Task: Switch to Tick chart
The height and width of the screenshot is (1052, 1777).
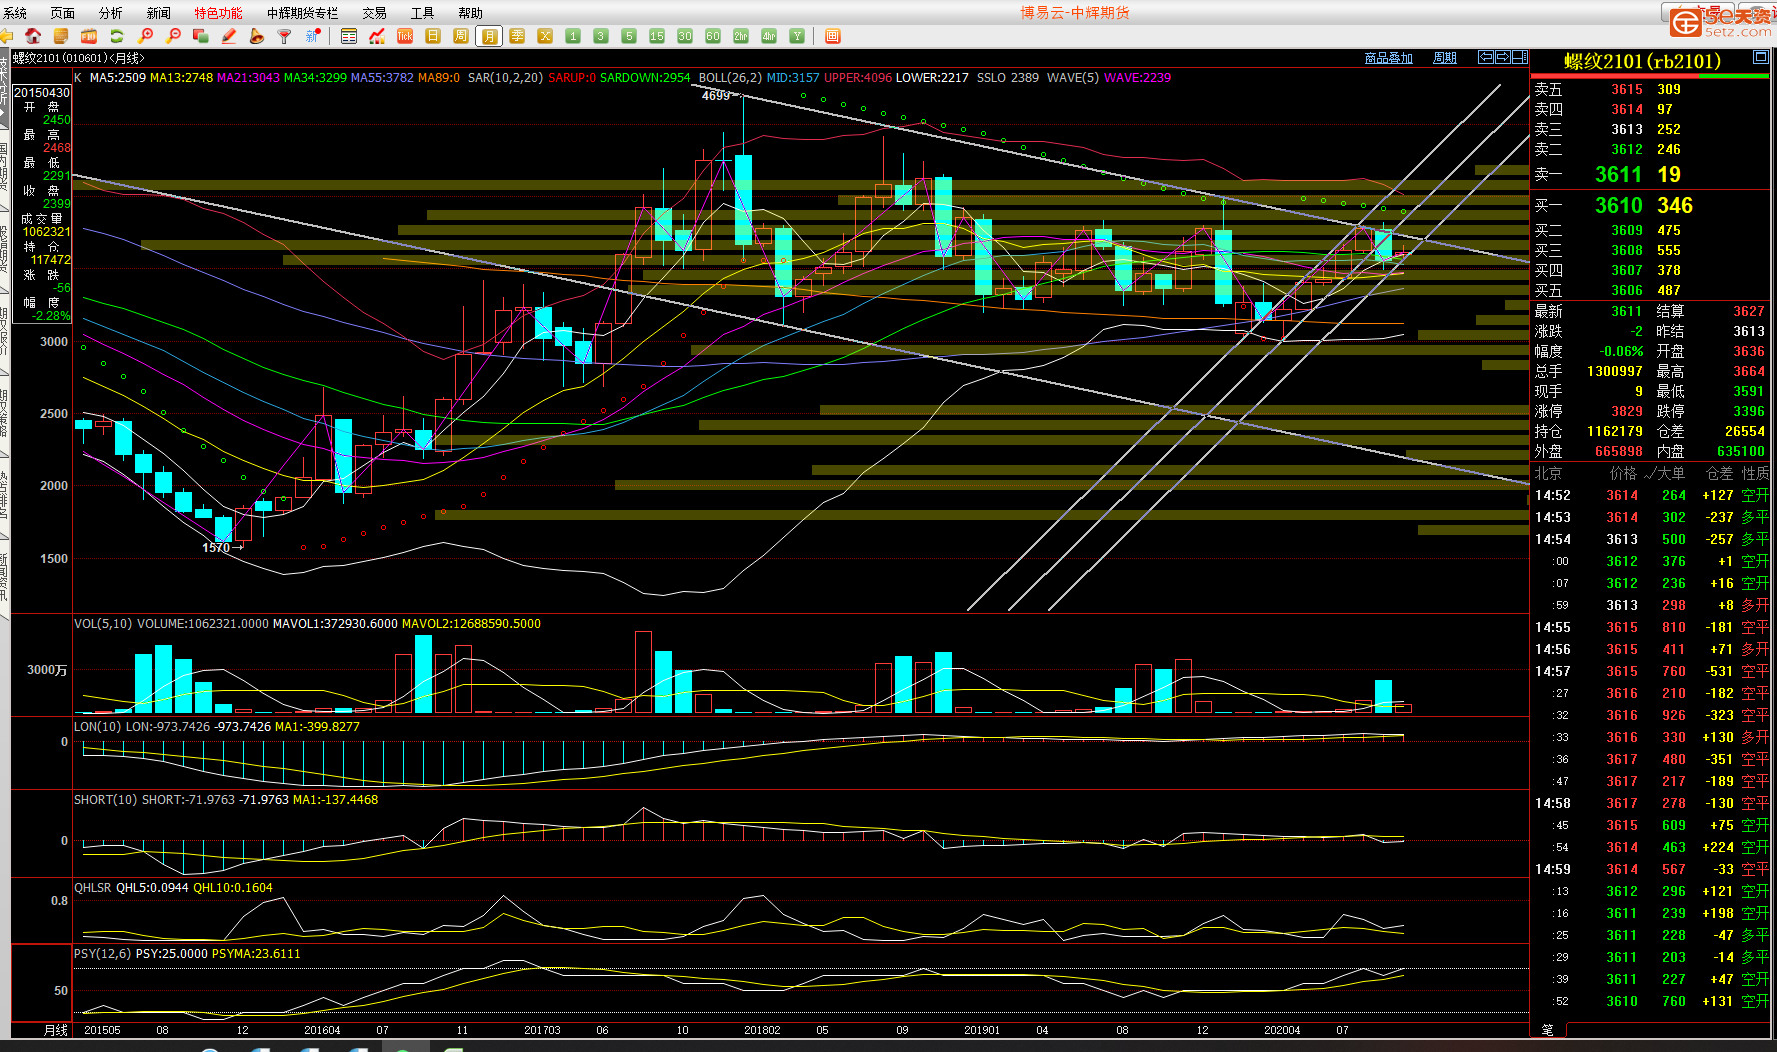Action: click(405, 36)
